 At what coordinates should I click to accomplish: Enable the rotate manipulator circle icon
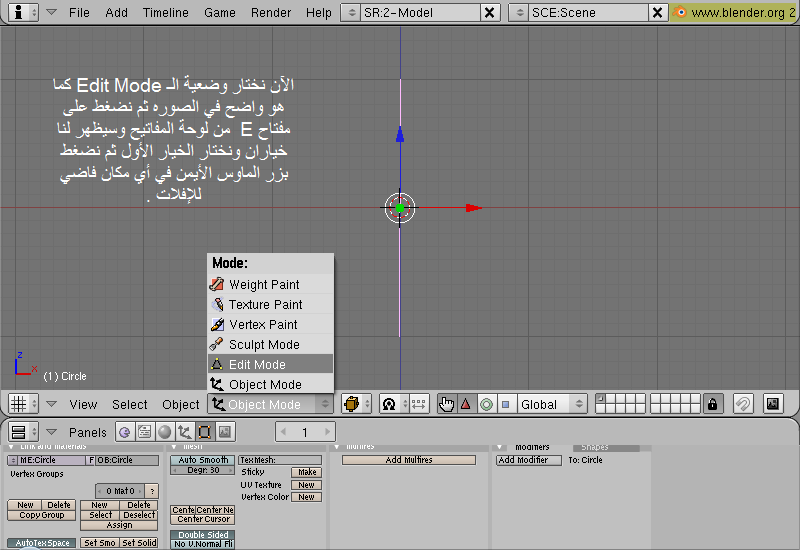click(486, 404)
